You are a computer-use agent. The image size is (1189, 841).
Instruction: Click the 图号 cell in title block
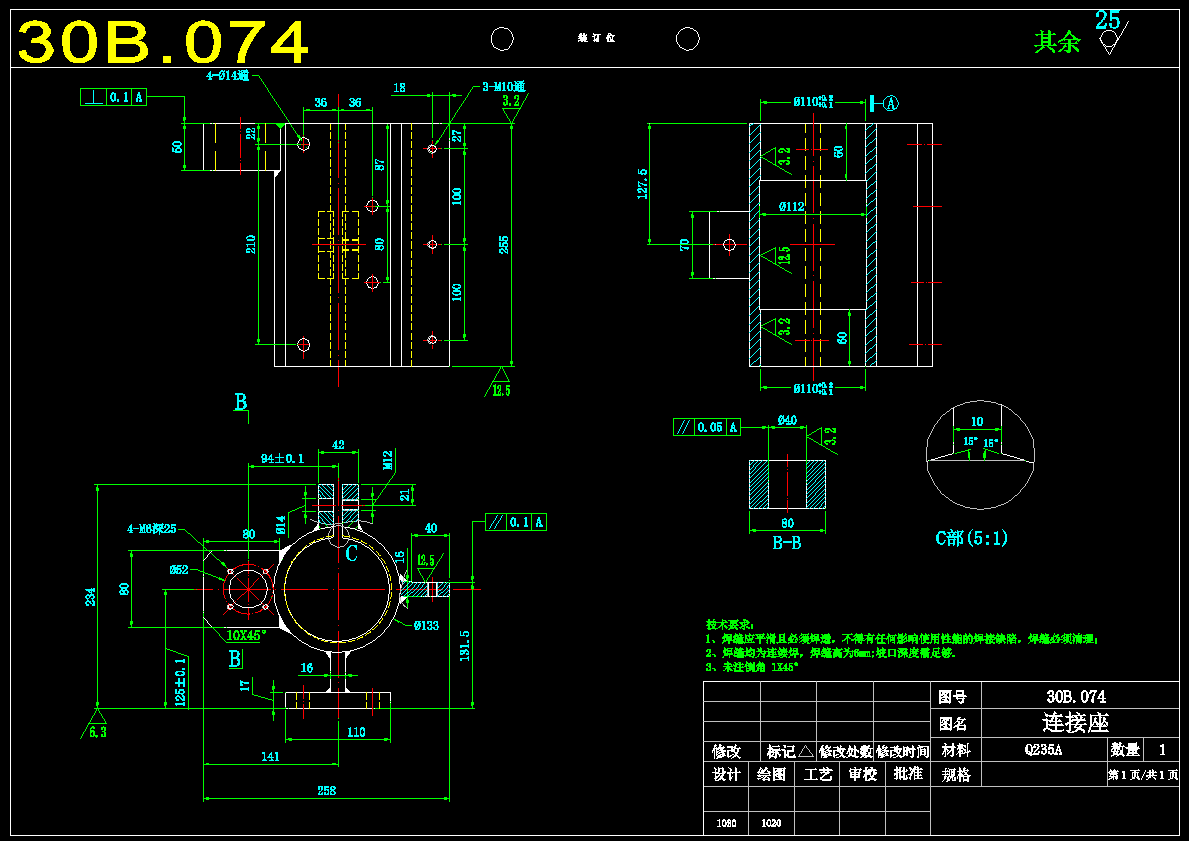(x=955, y=696)
